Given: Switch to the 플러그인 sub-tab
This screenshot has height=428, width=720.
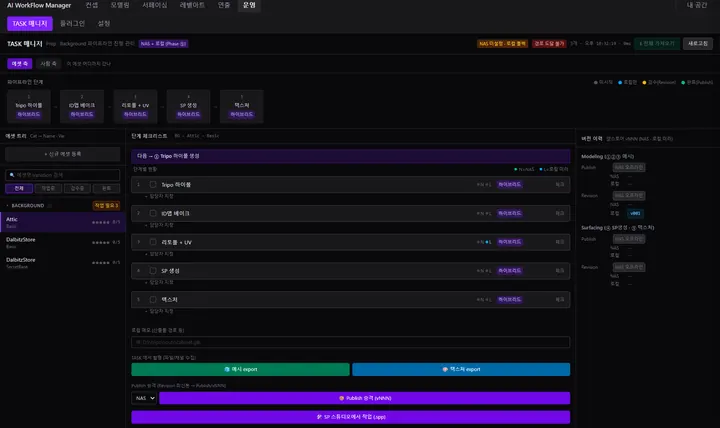Looking at the screenshot, I should pyautogui.click(x=73, y=23).
